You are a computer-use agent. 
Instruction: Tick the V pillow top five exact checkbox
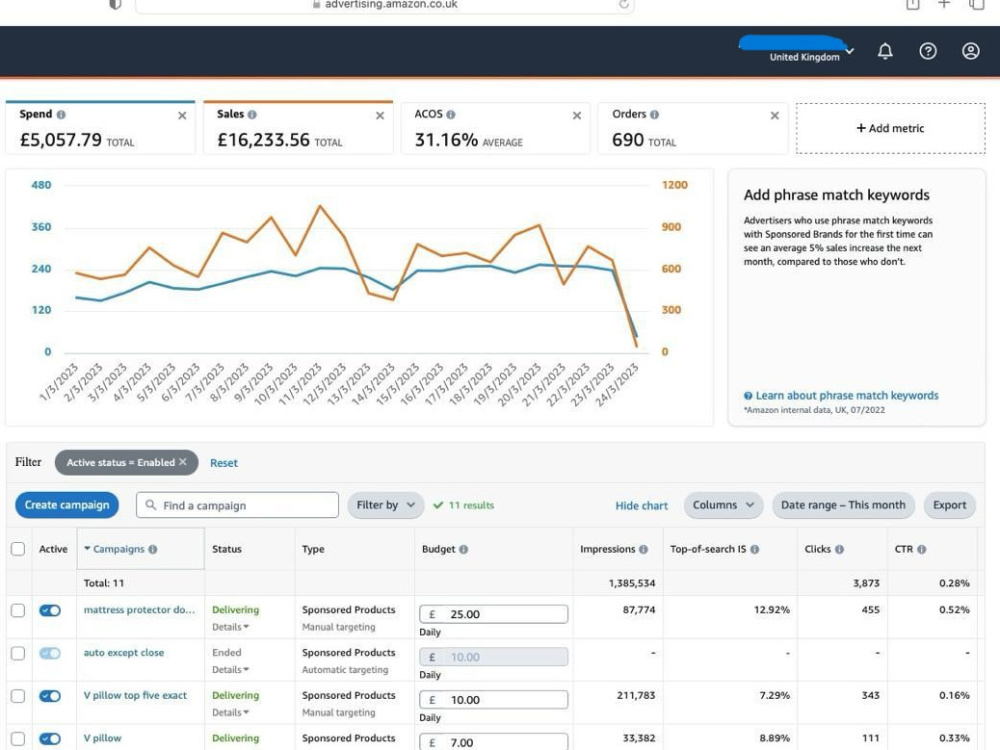point(18,696)
